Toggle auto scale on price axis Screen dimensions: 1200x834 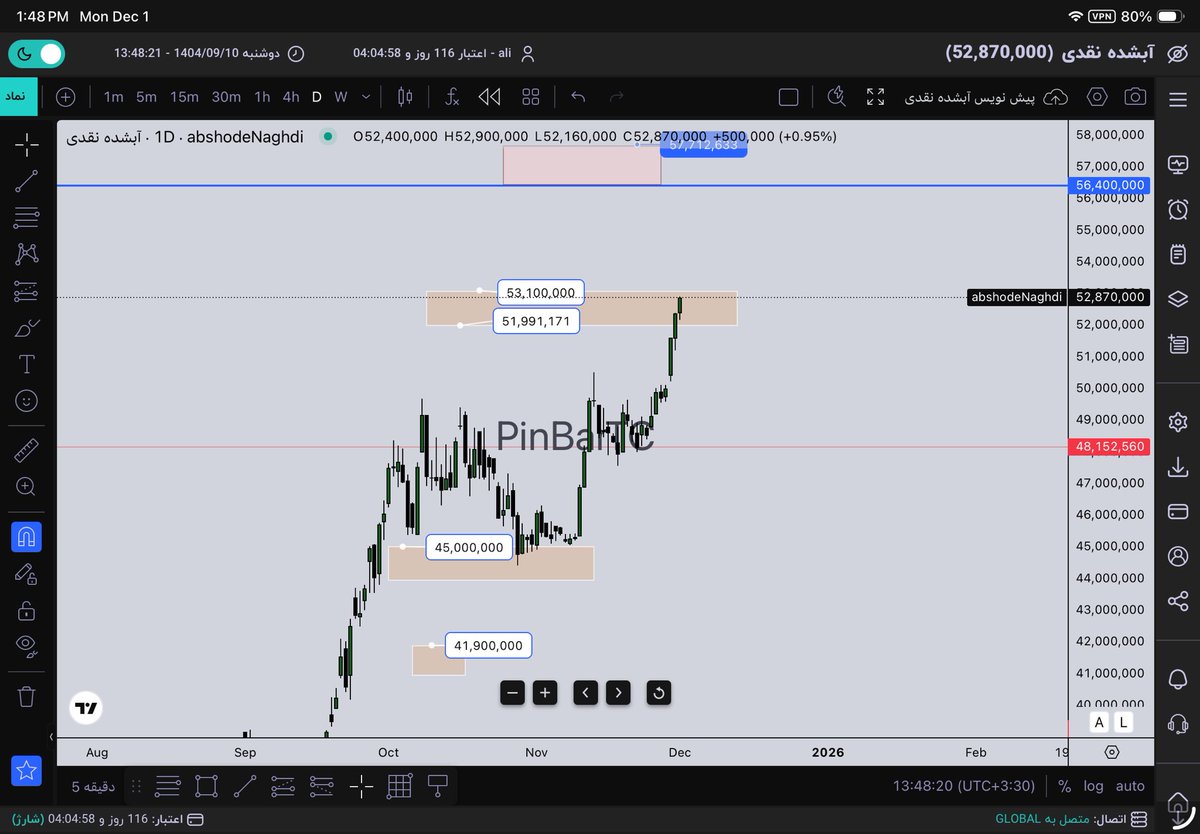[x=1130, y=787]
